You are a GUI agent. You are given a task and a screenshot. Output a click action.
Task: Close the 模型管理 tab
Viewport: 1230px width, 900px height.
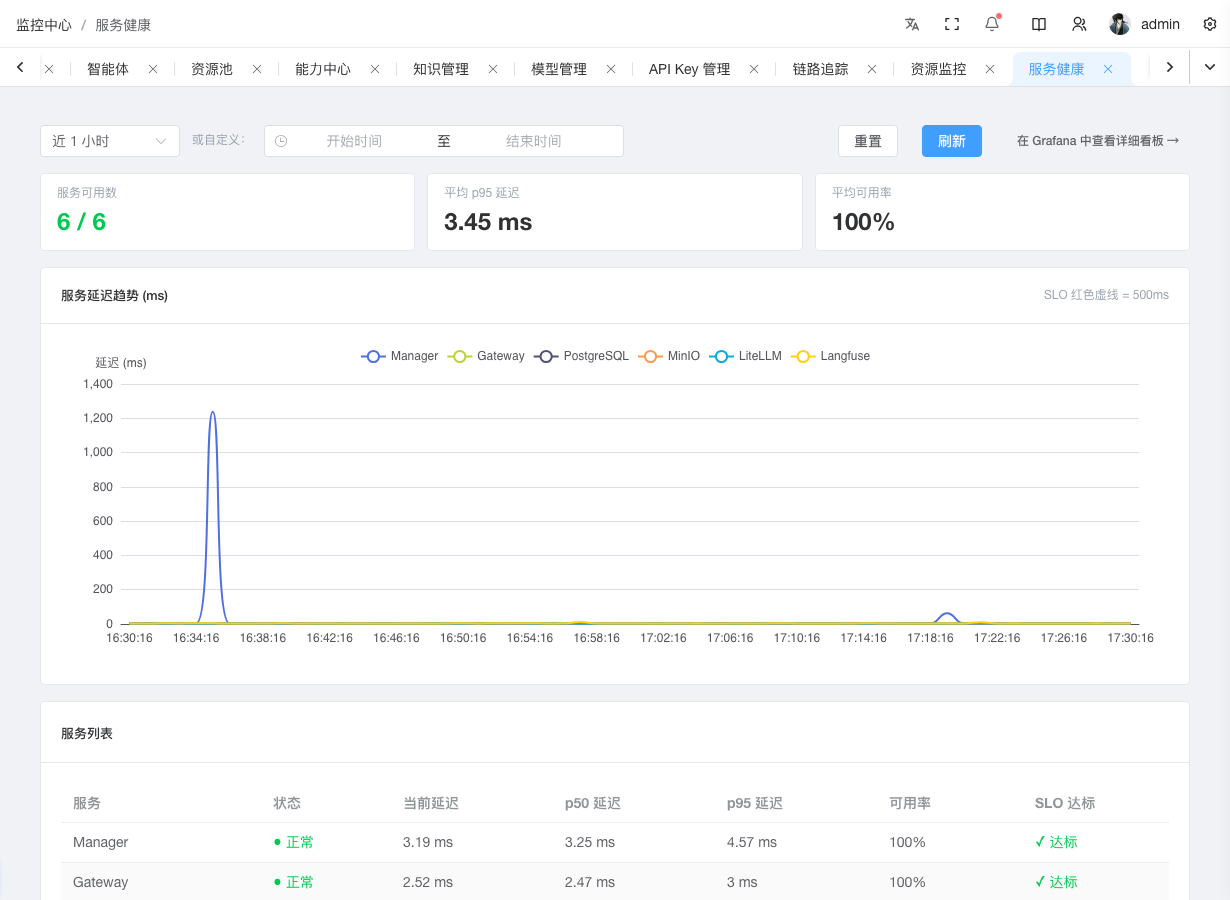611,69
